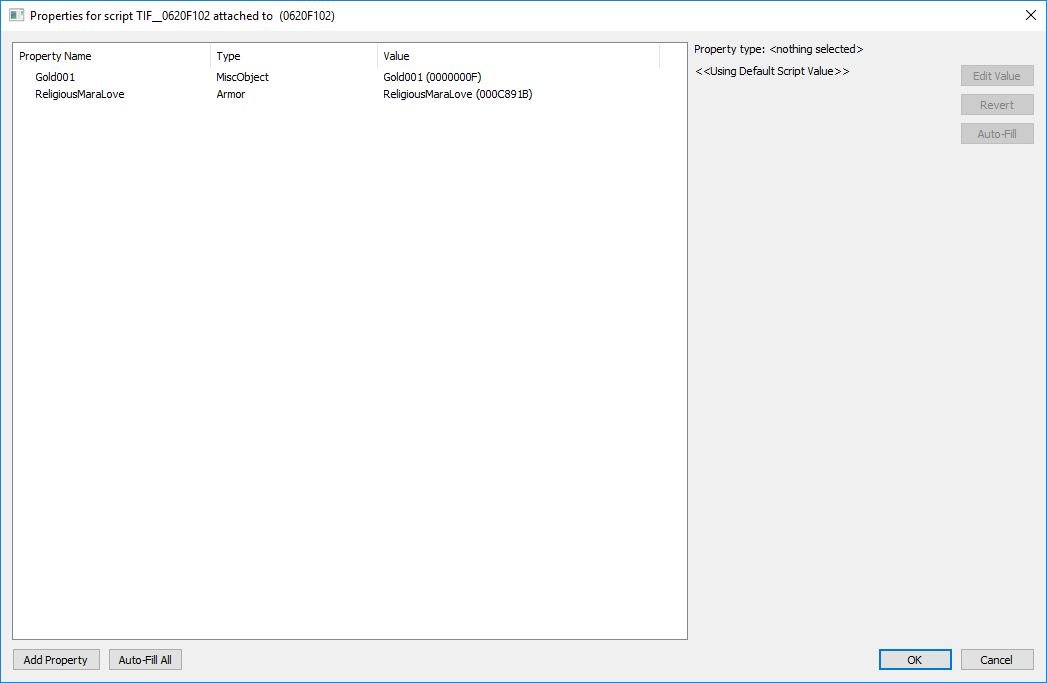
Task: Click the Gold001 (0000000F) value cell
Action: tap(432, 77)
